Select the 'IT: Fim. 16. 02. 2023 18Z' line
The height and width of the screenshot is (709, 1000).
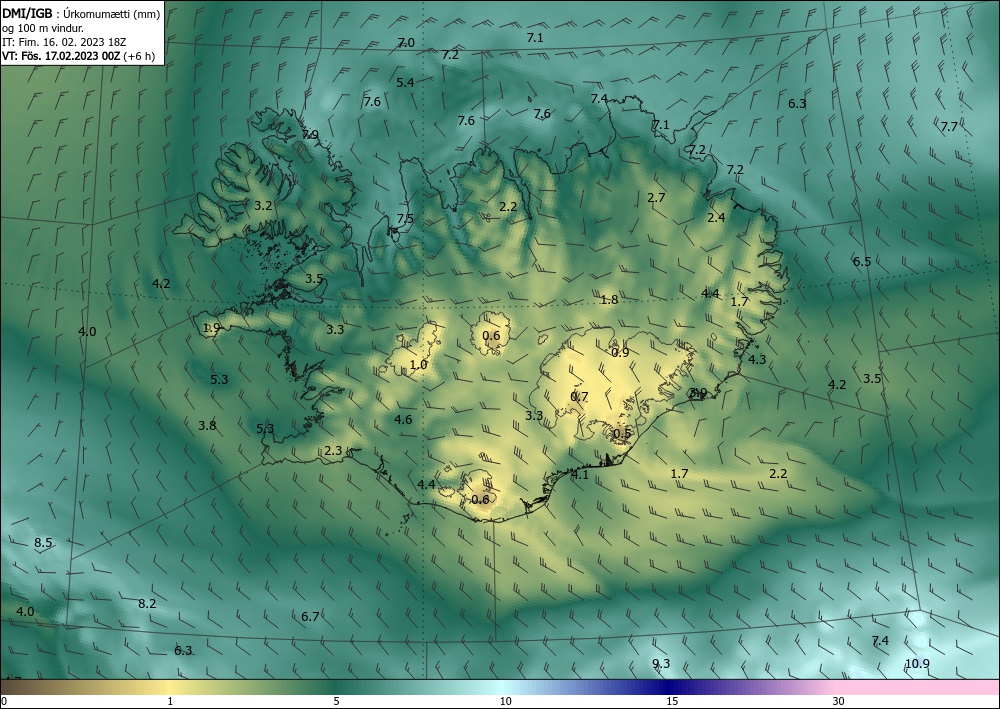click(x=64, y=42)
